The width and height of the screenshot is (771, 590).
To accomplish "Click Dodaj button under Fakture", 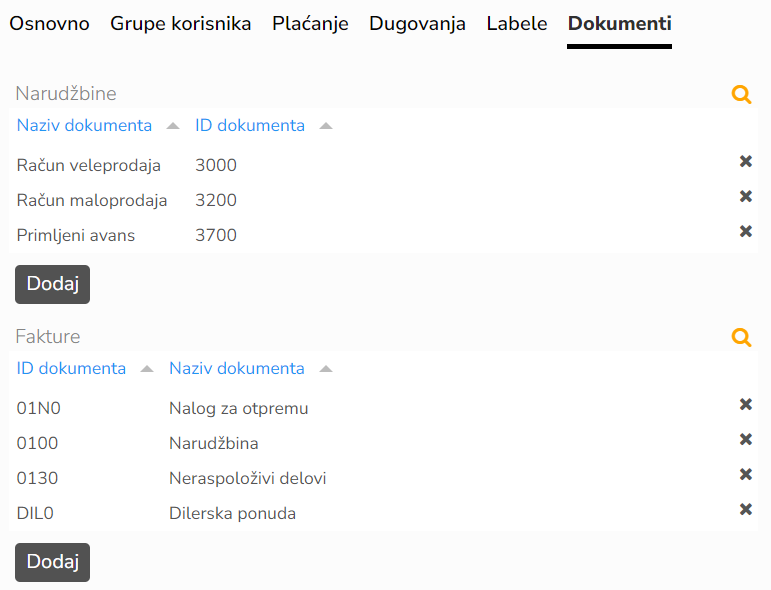I will [x=53, y=562].
